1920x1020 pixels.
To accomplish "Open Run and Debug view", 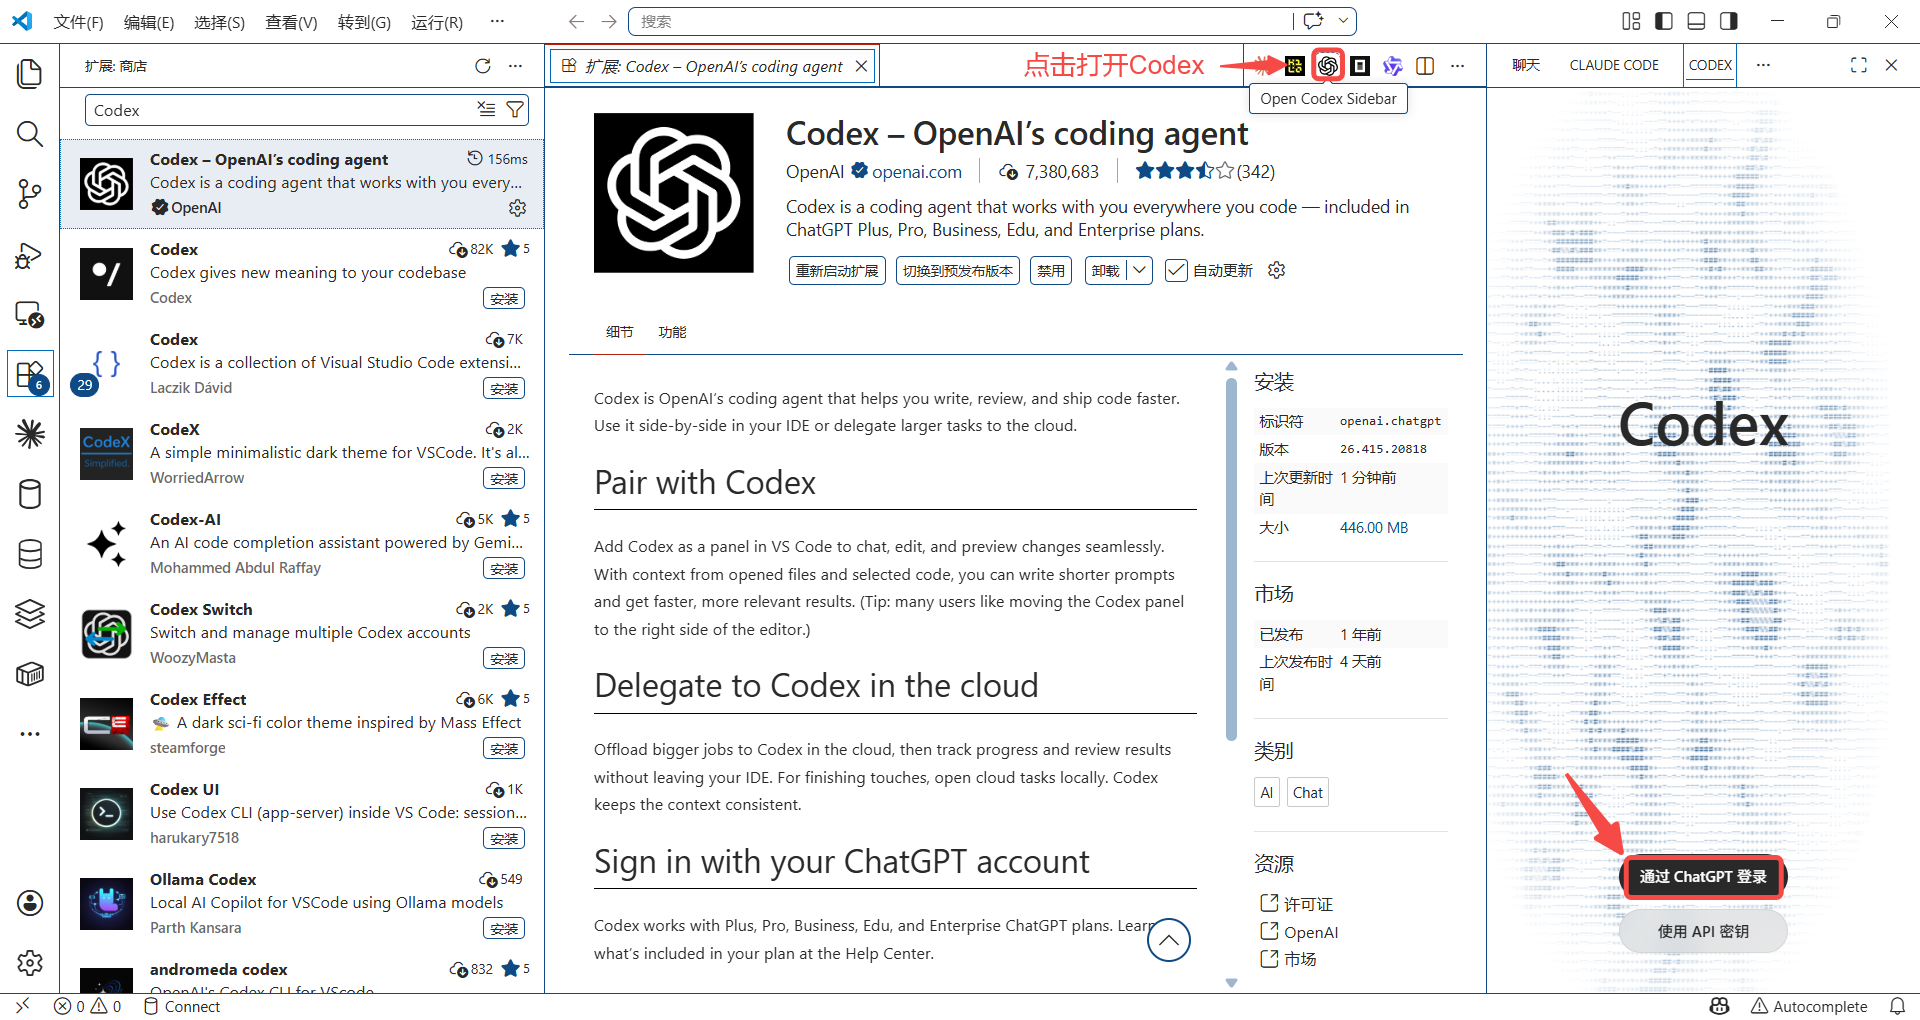I will click(x=30, y=256).
